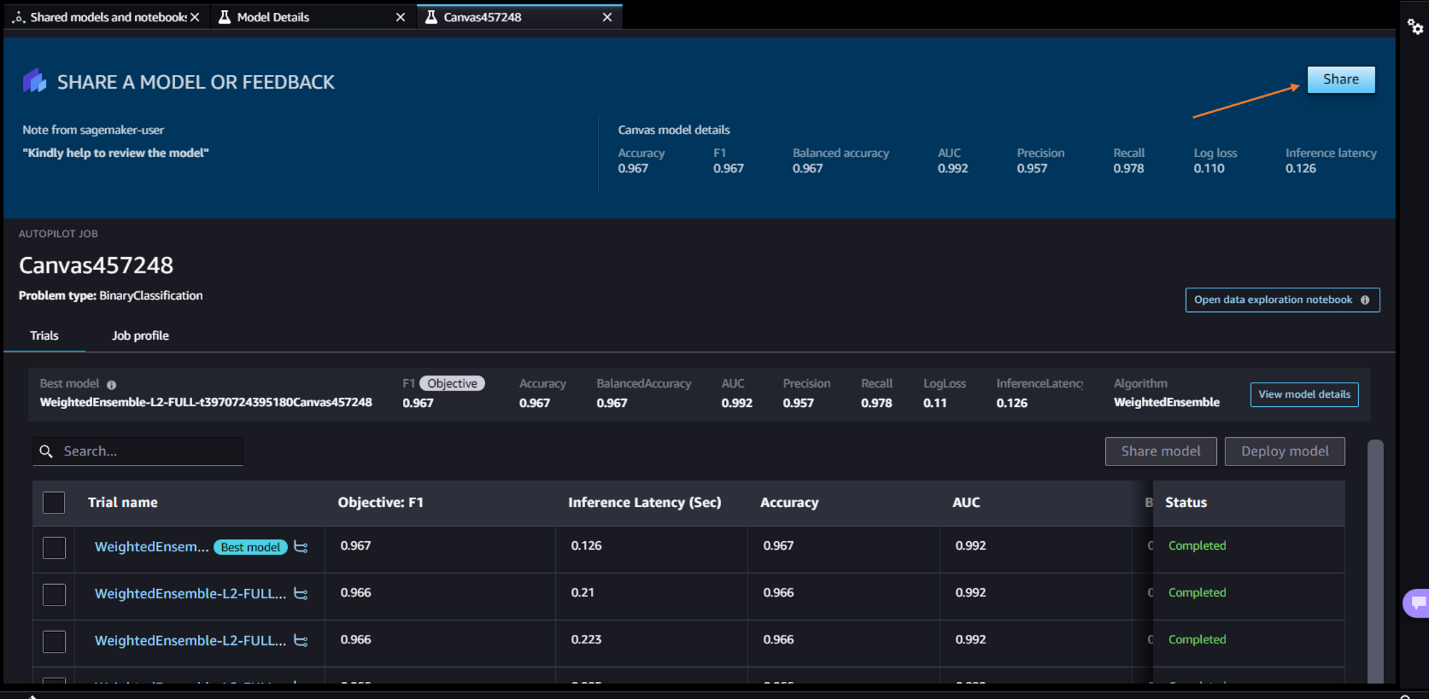Click flask icon on Model Details tab
The width and height of the screenshot is (1429, 699).
[225, 17]
